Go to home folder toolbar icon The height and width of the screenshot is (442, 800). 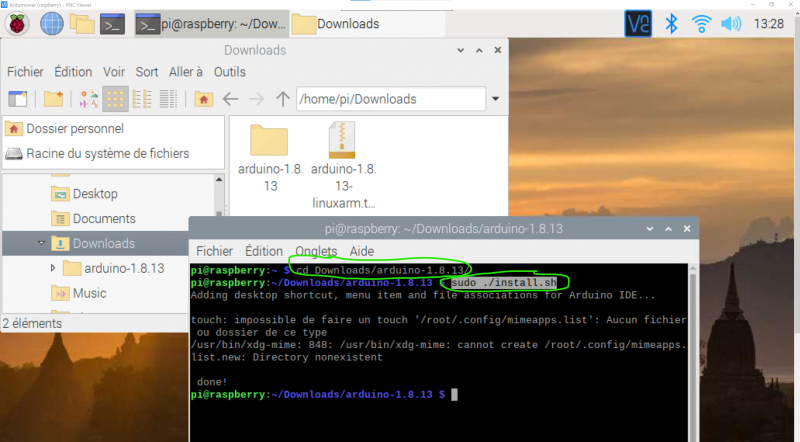204,99
